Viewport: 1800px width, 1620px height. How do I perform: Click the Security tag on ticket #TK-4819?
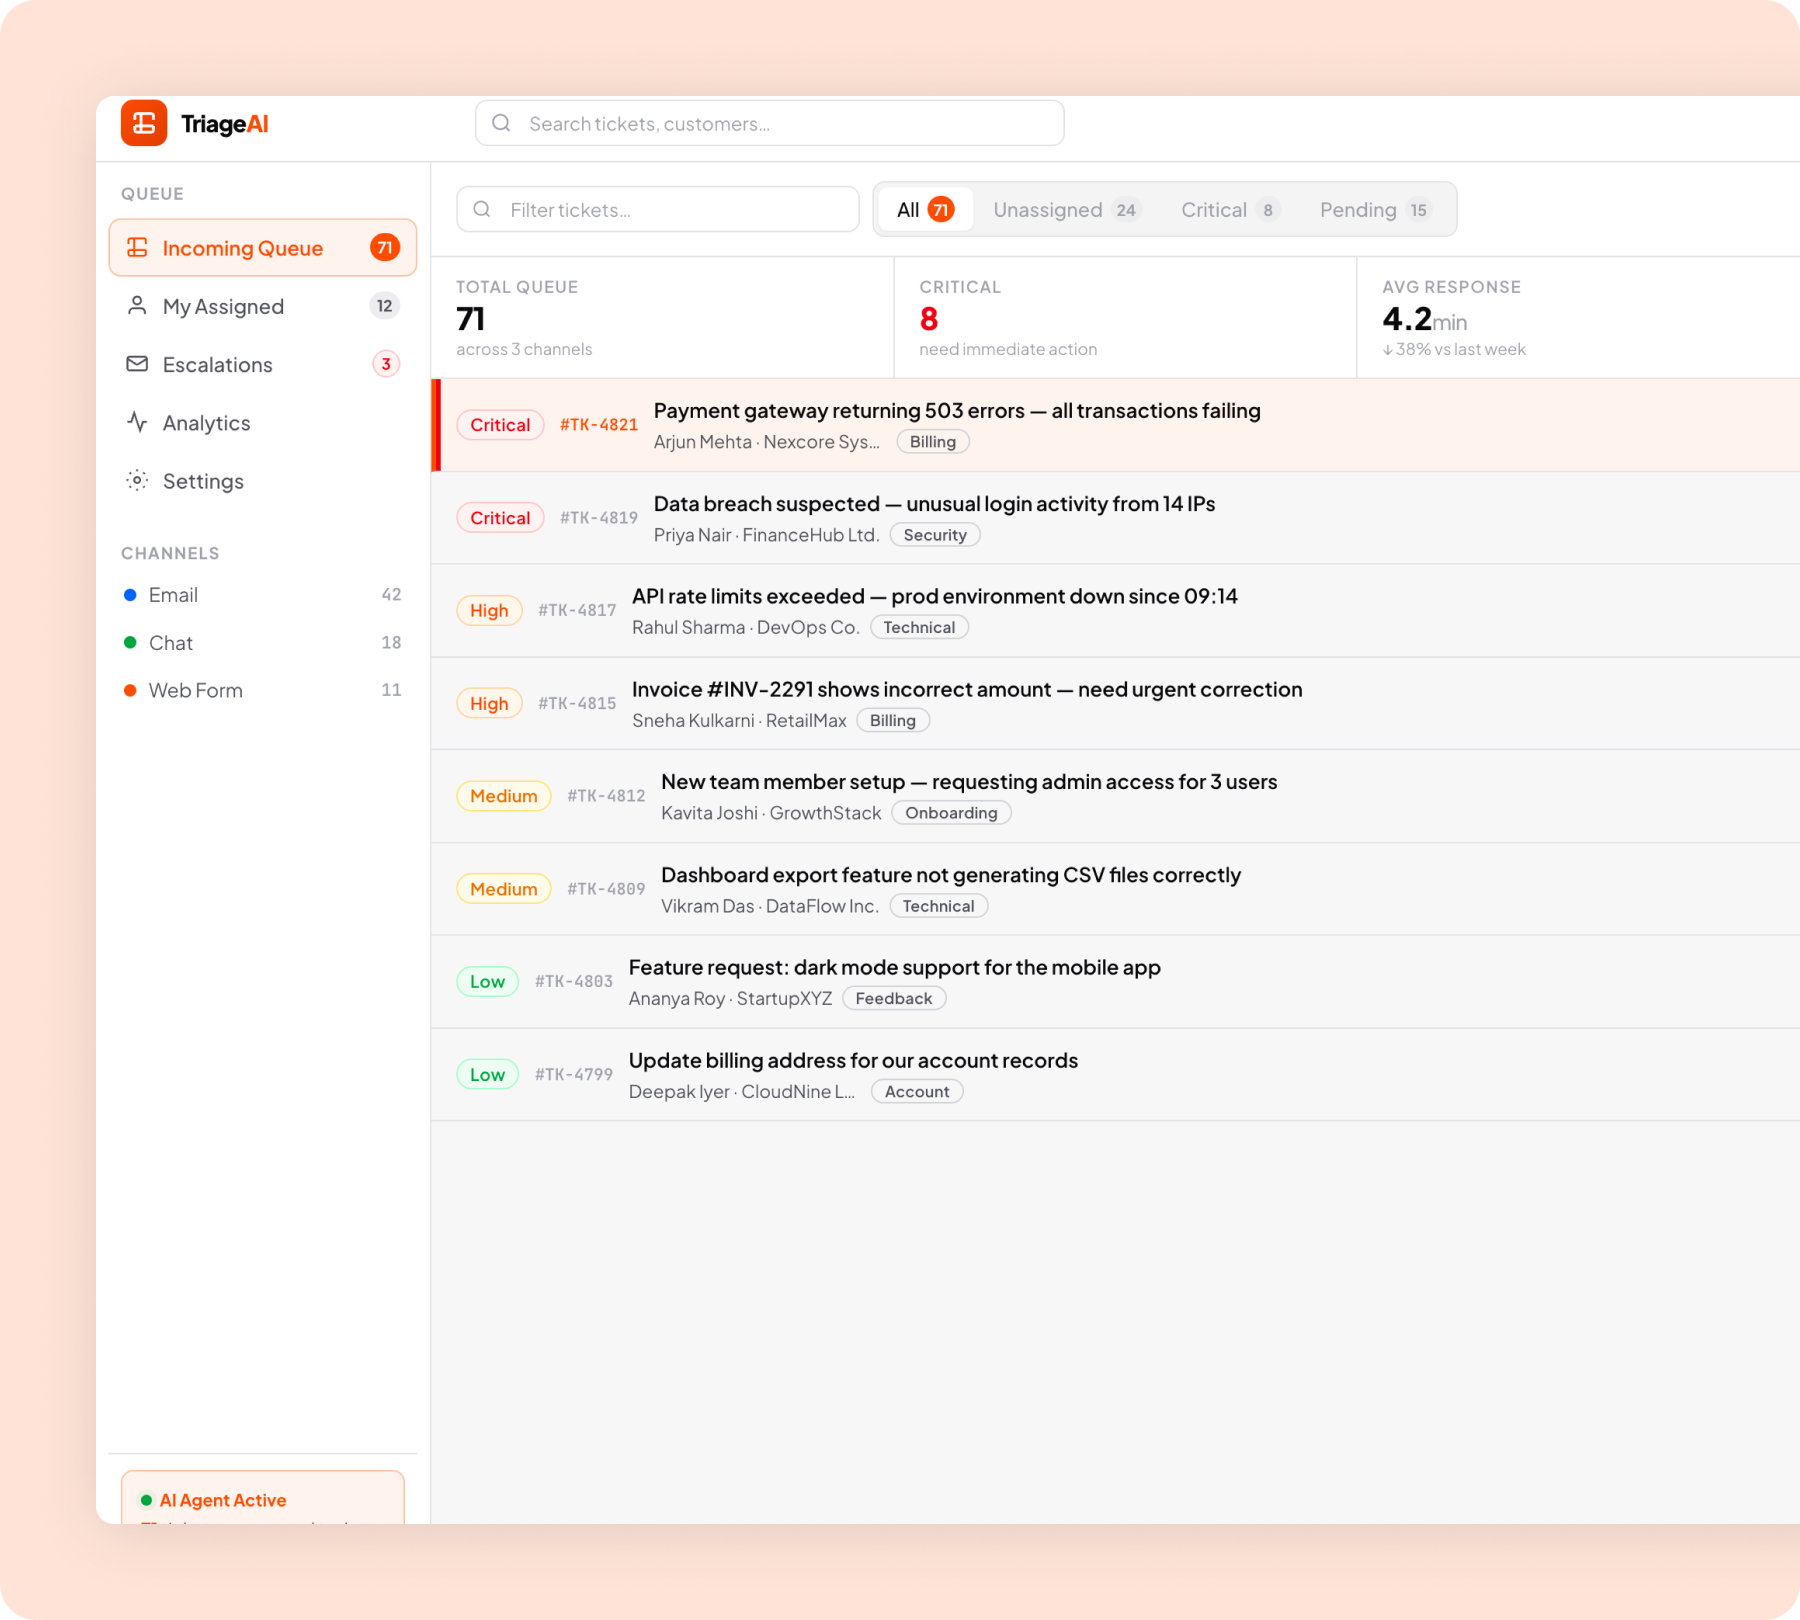(x=934, y=534)
